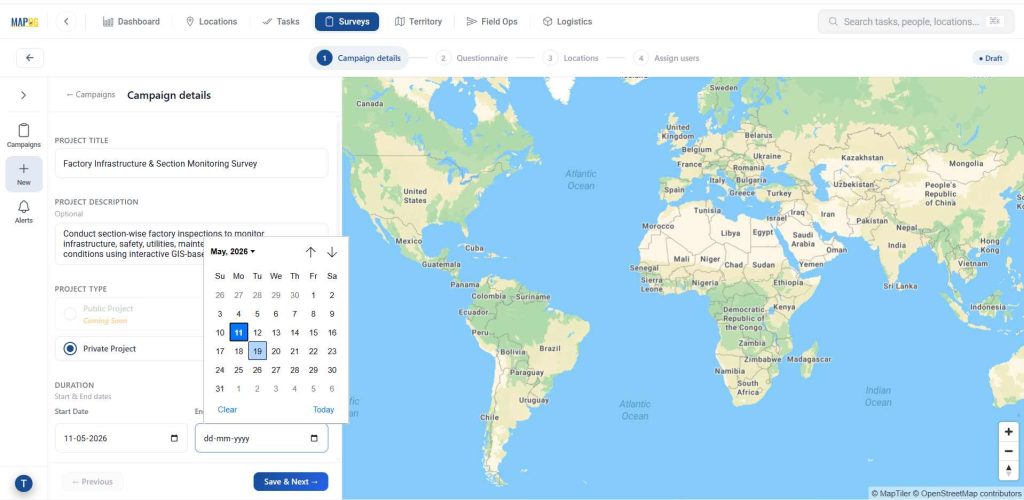
Task: Go to the Territory tab
Action: pos(419,22)
